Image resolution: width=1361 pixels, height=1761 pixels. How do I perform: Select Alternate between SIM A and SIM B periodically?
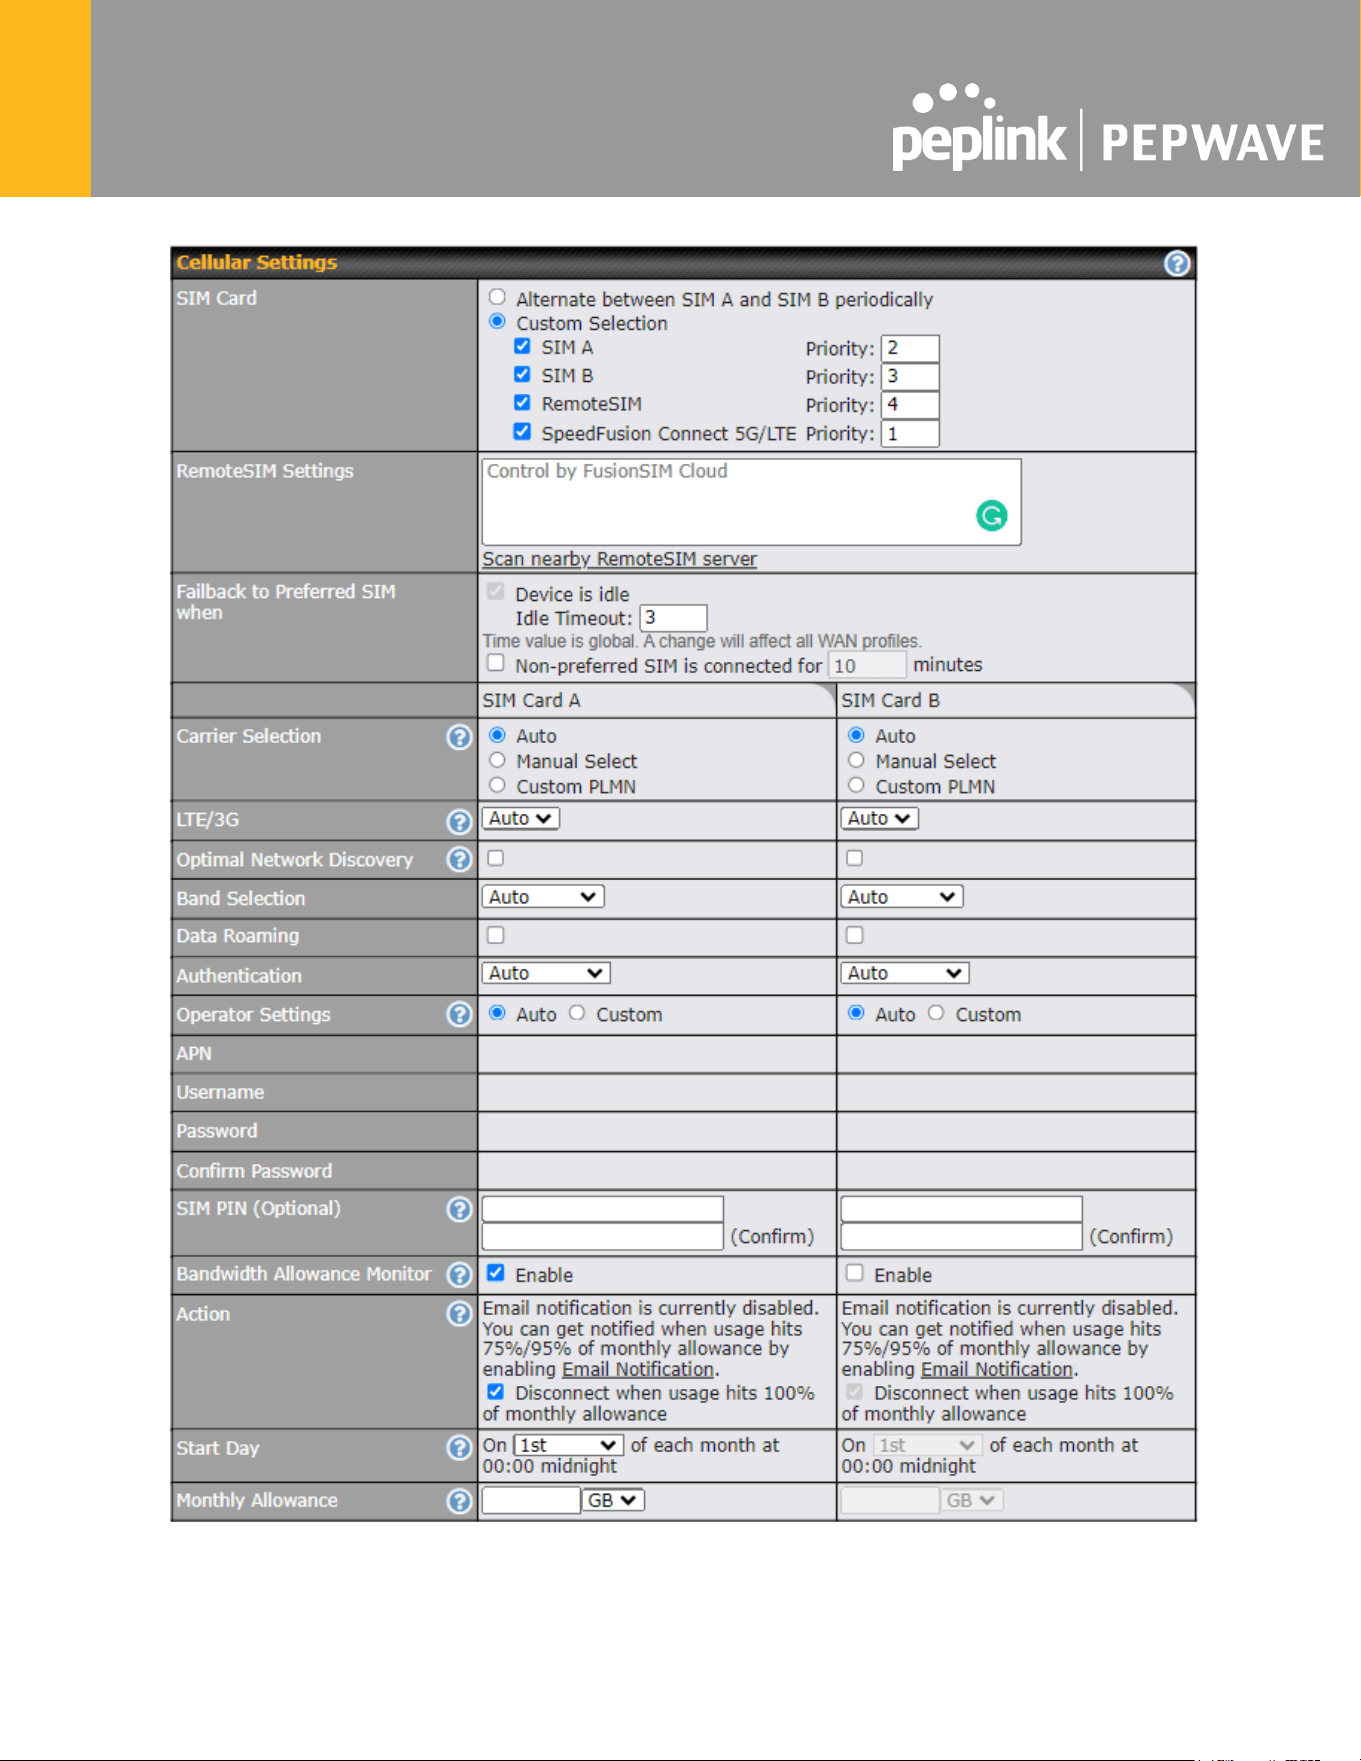497,297
